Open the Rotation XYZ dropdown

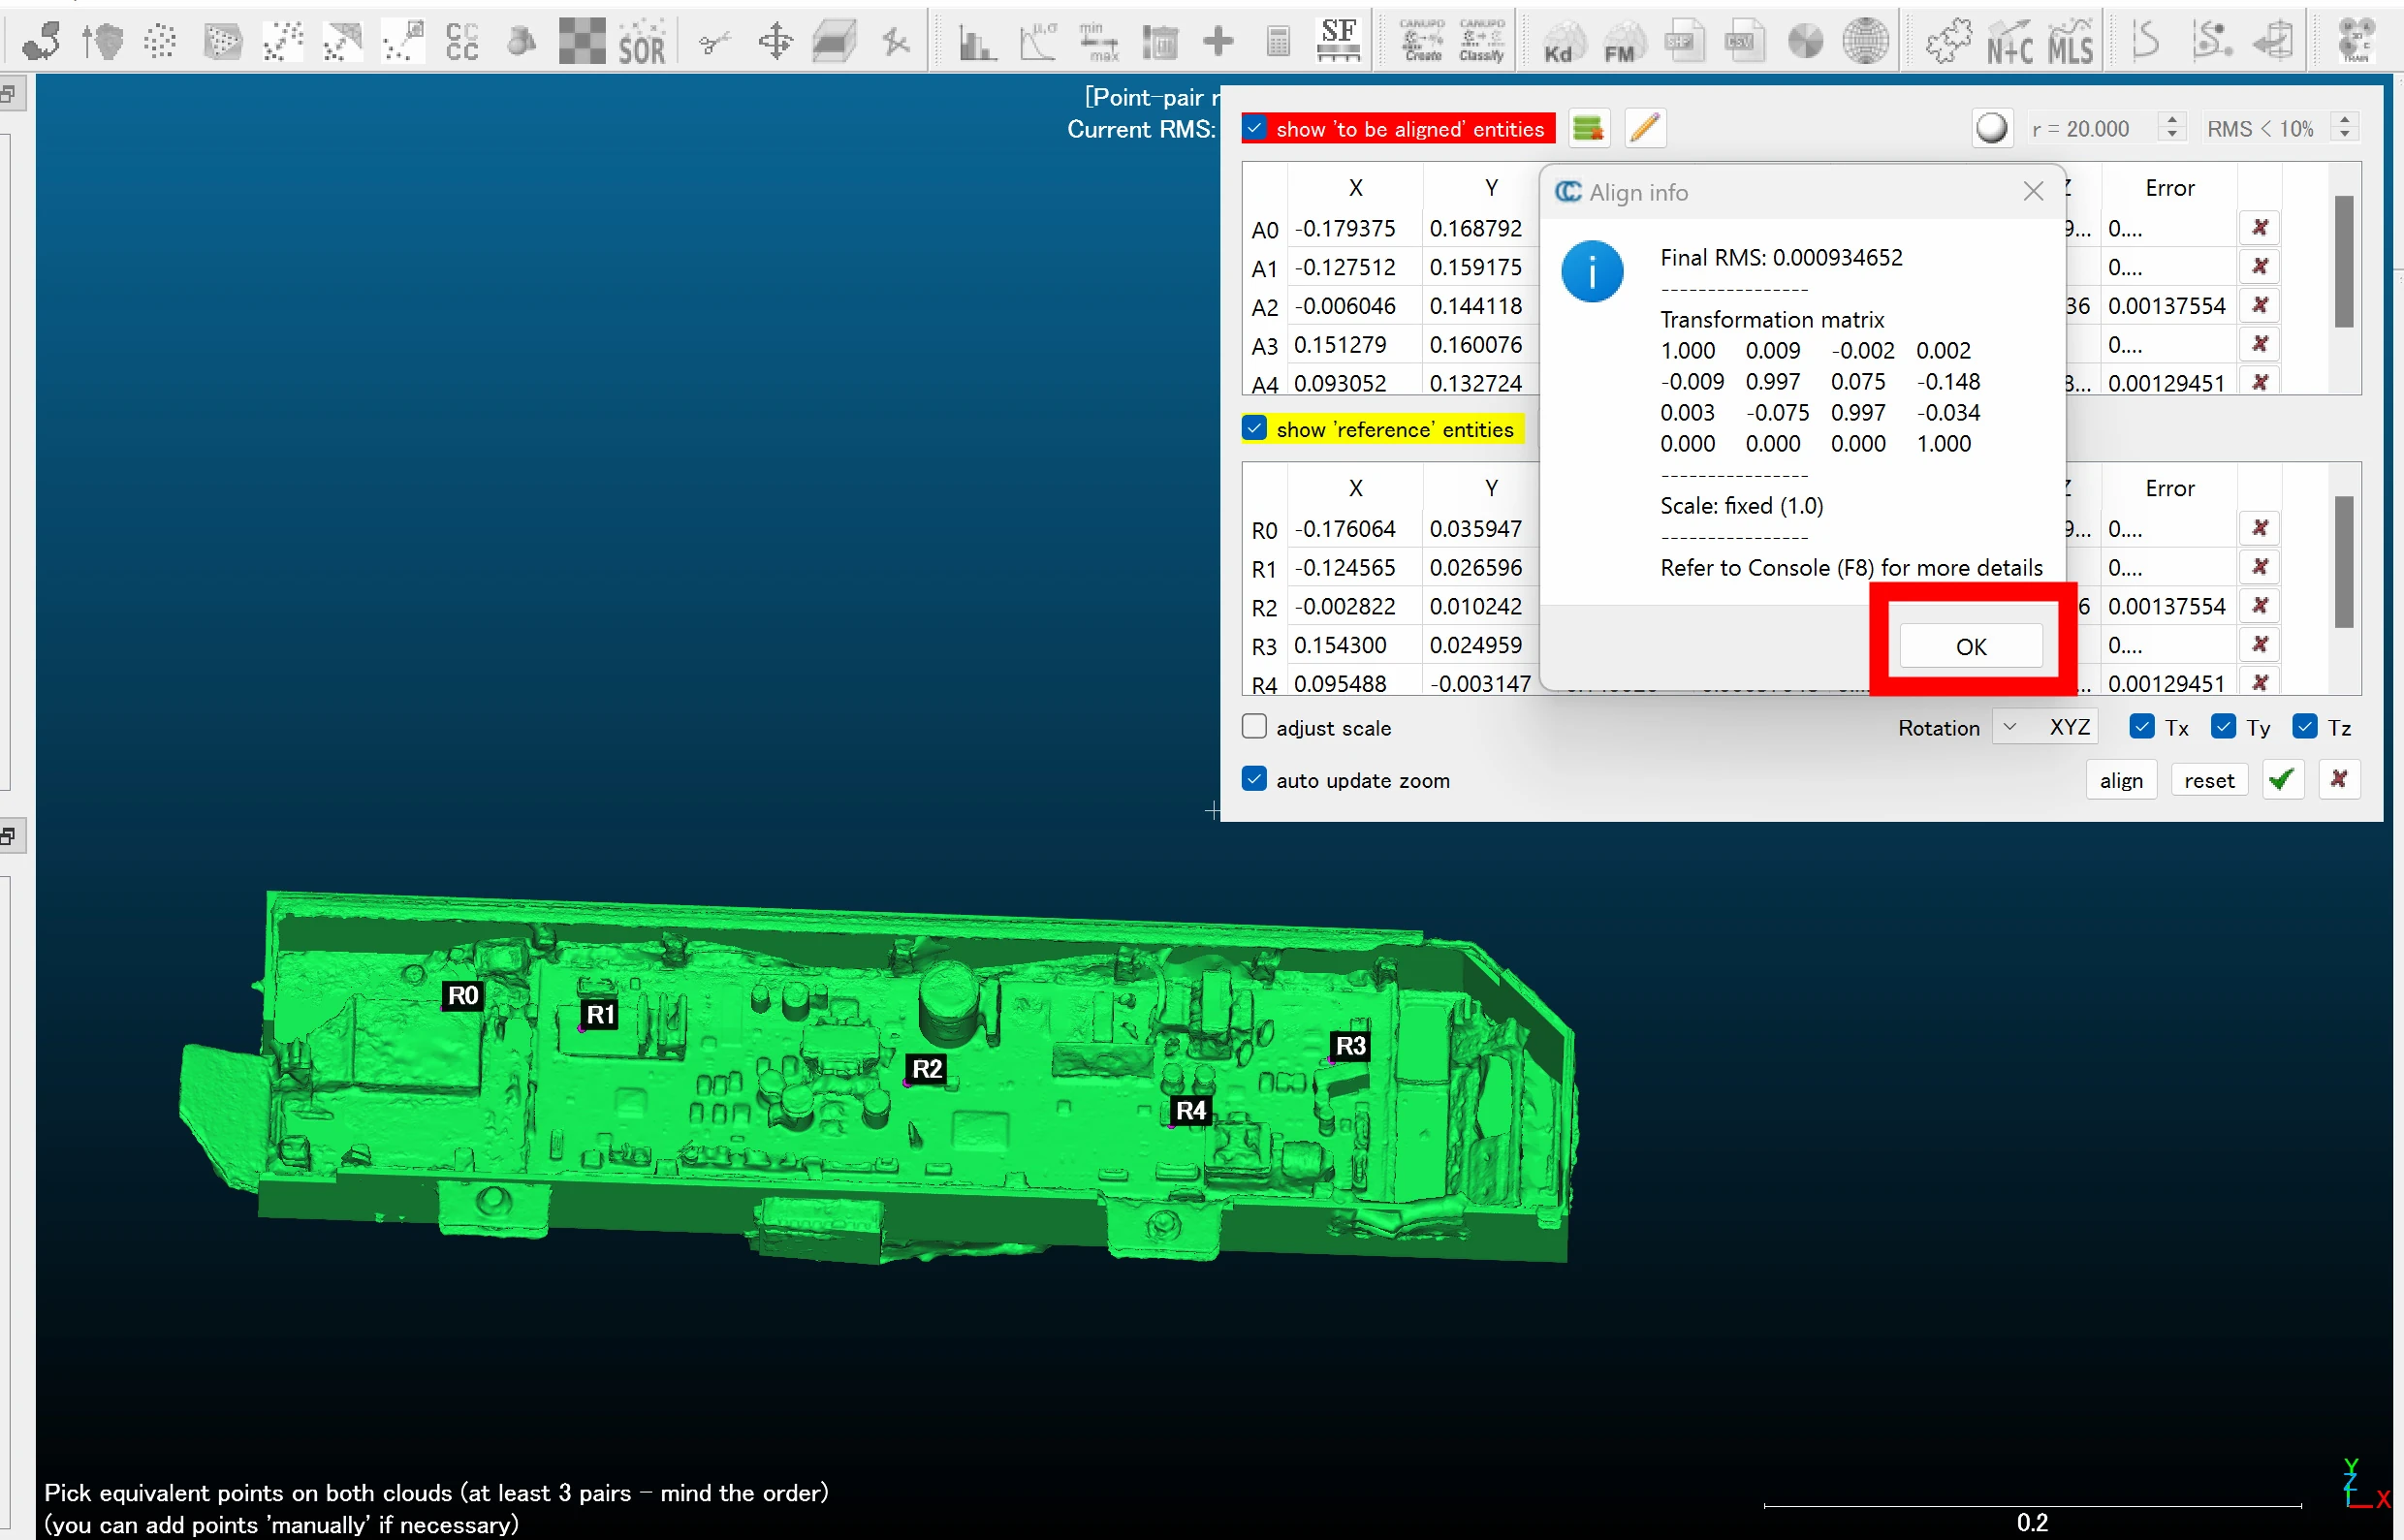point(2045,727)
